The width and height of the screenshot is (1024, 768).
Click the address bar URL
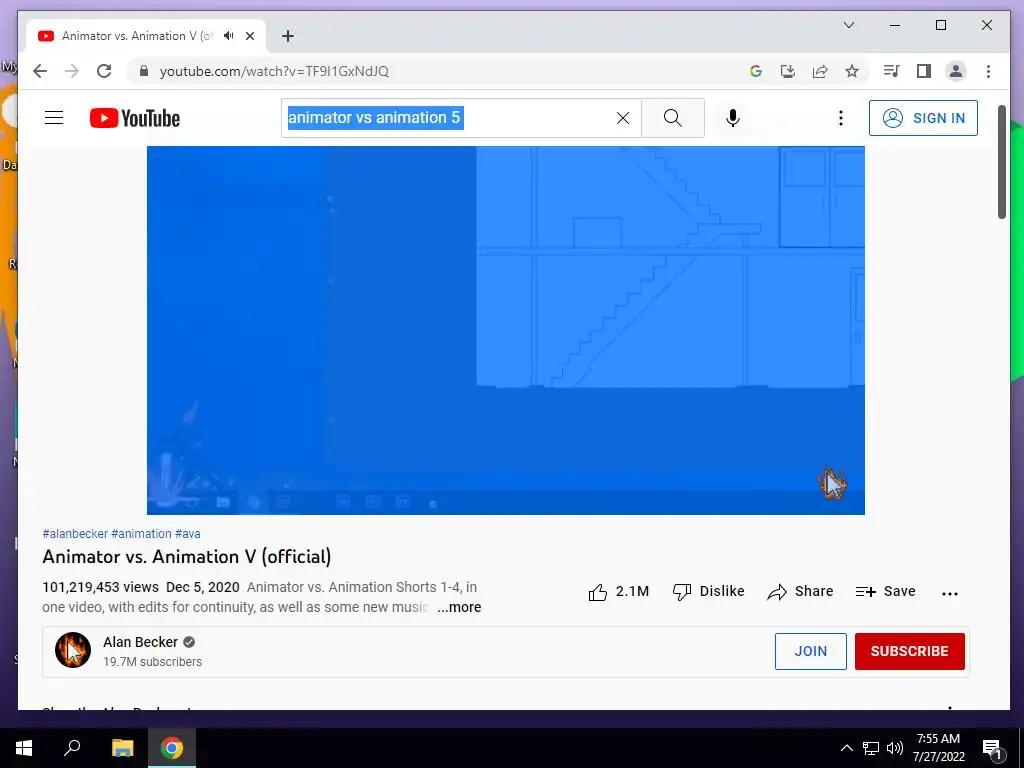pos(274,71)
